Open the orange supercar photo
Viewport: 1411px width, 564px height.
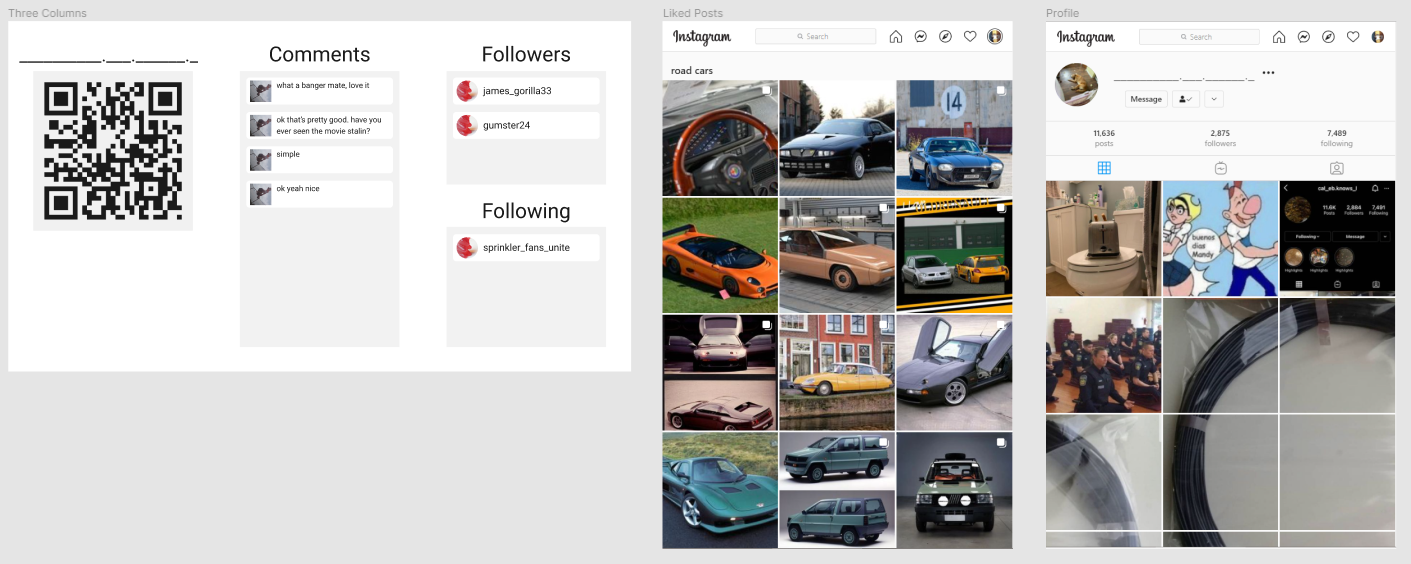point(720,255)
